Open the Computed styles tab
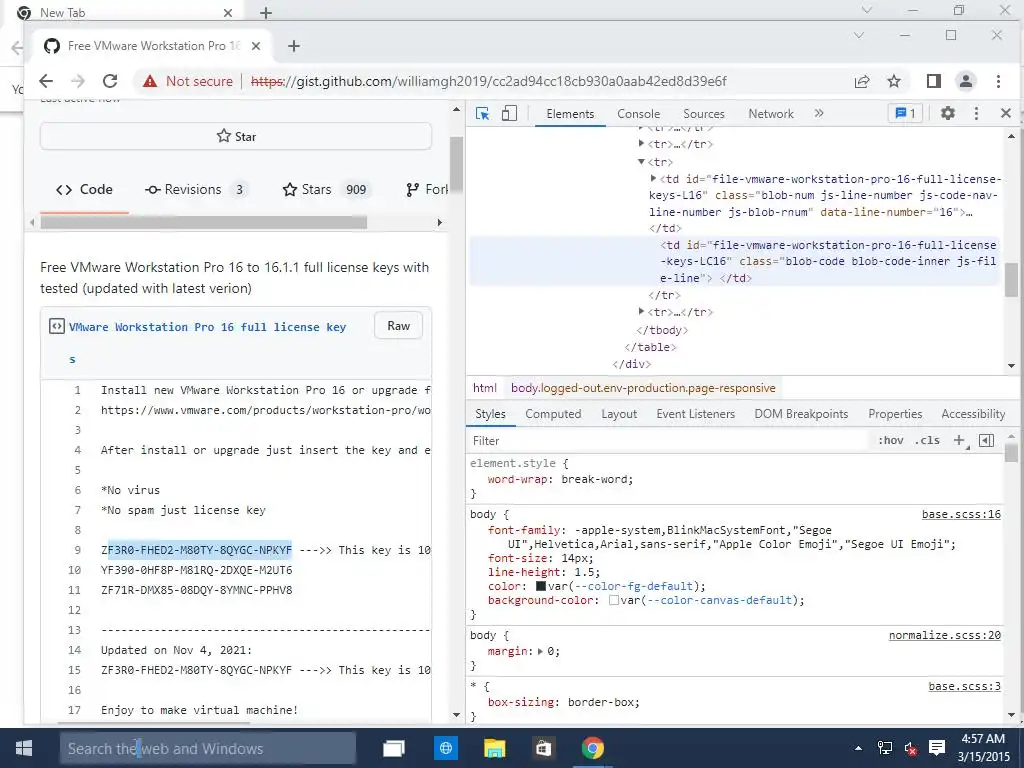The image size is (1024, 768). coord(553,414)
